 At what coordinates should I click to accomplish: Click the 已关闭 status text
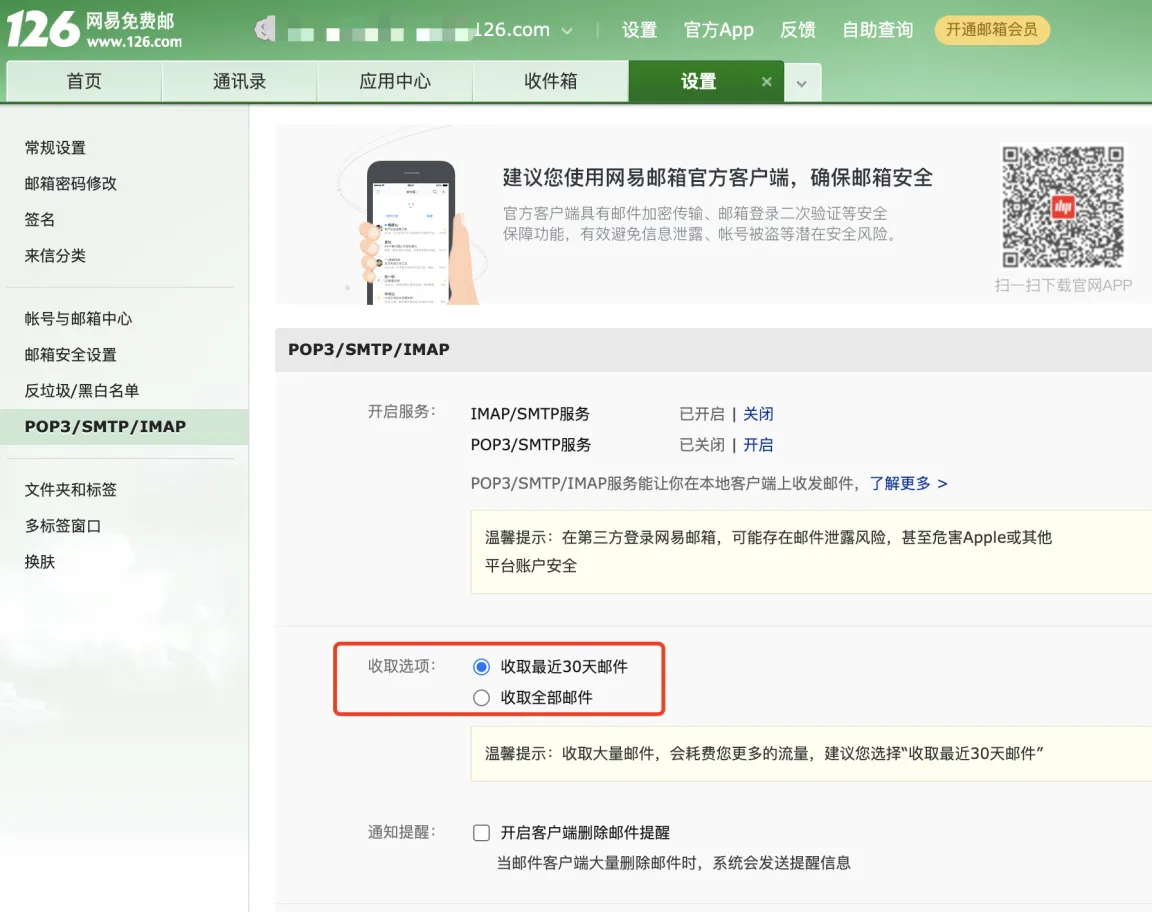[x=702, y=445]
